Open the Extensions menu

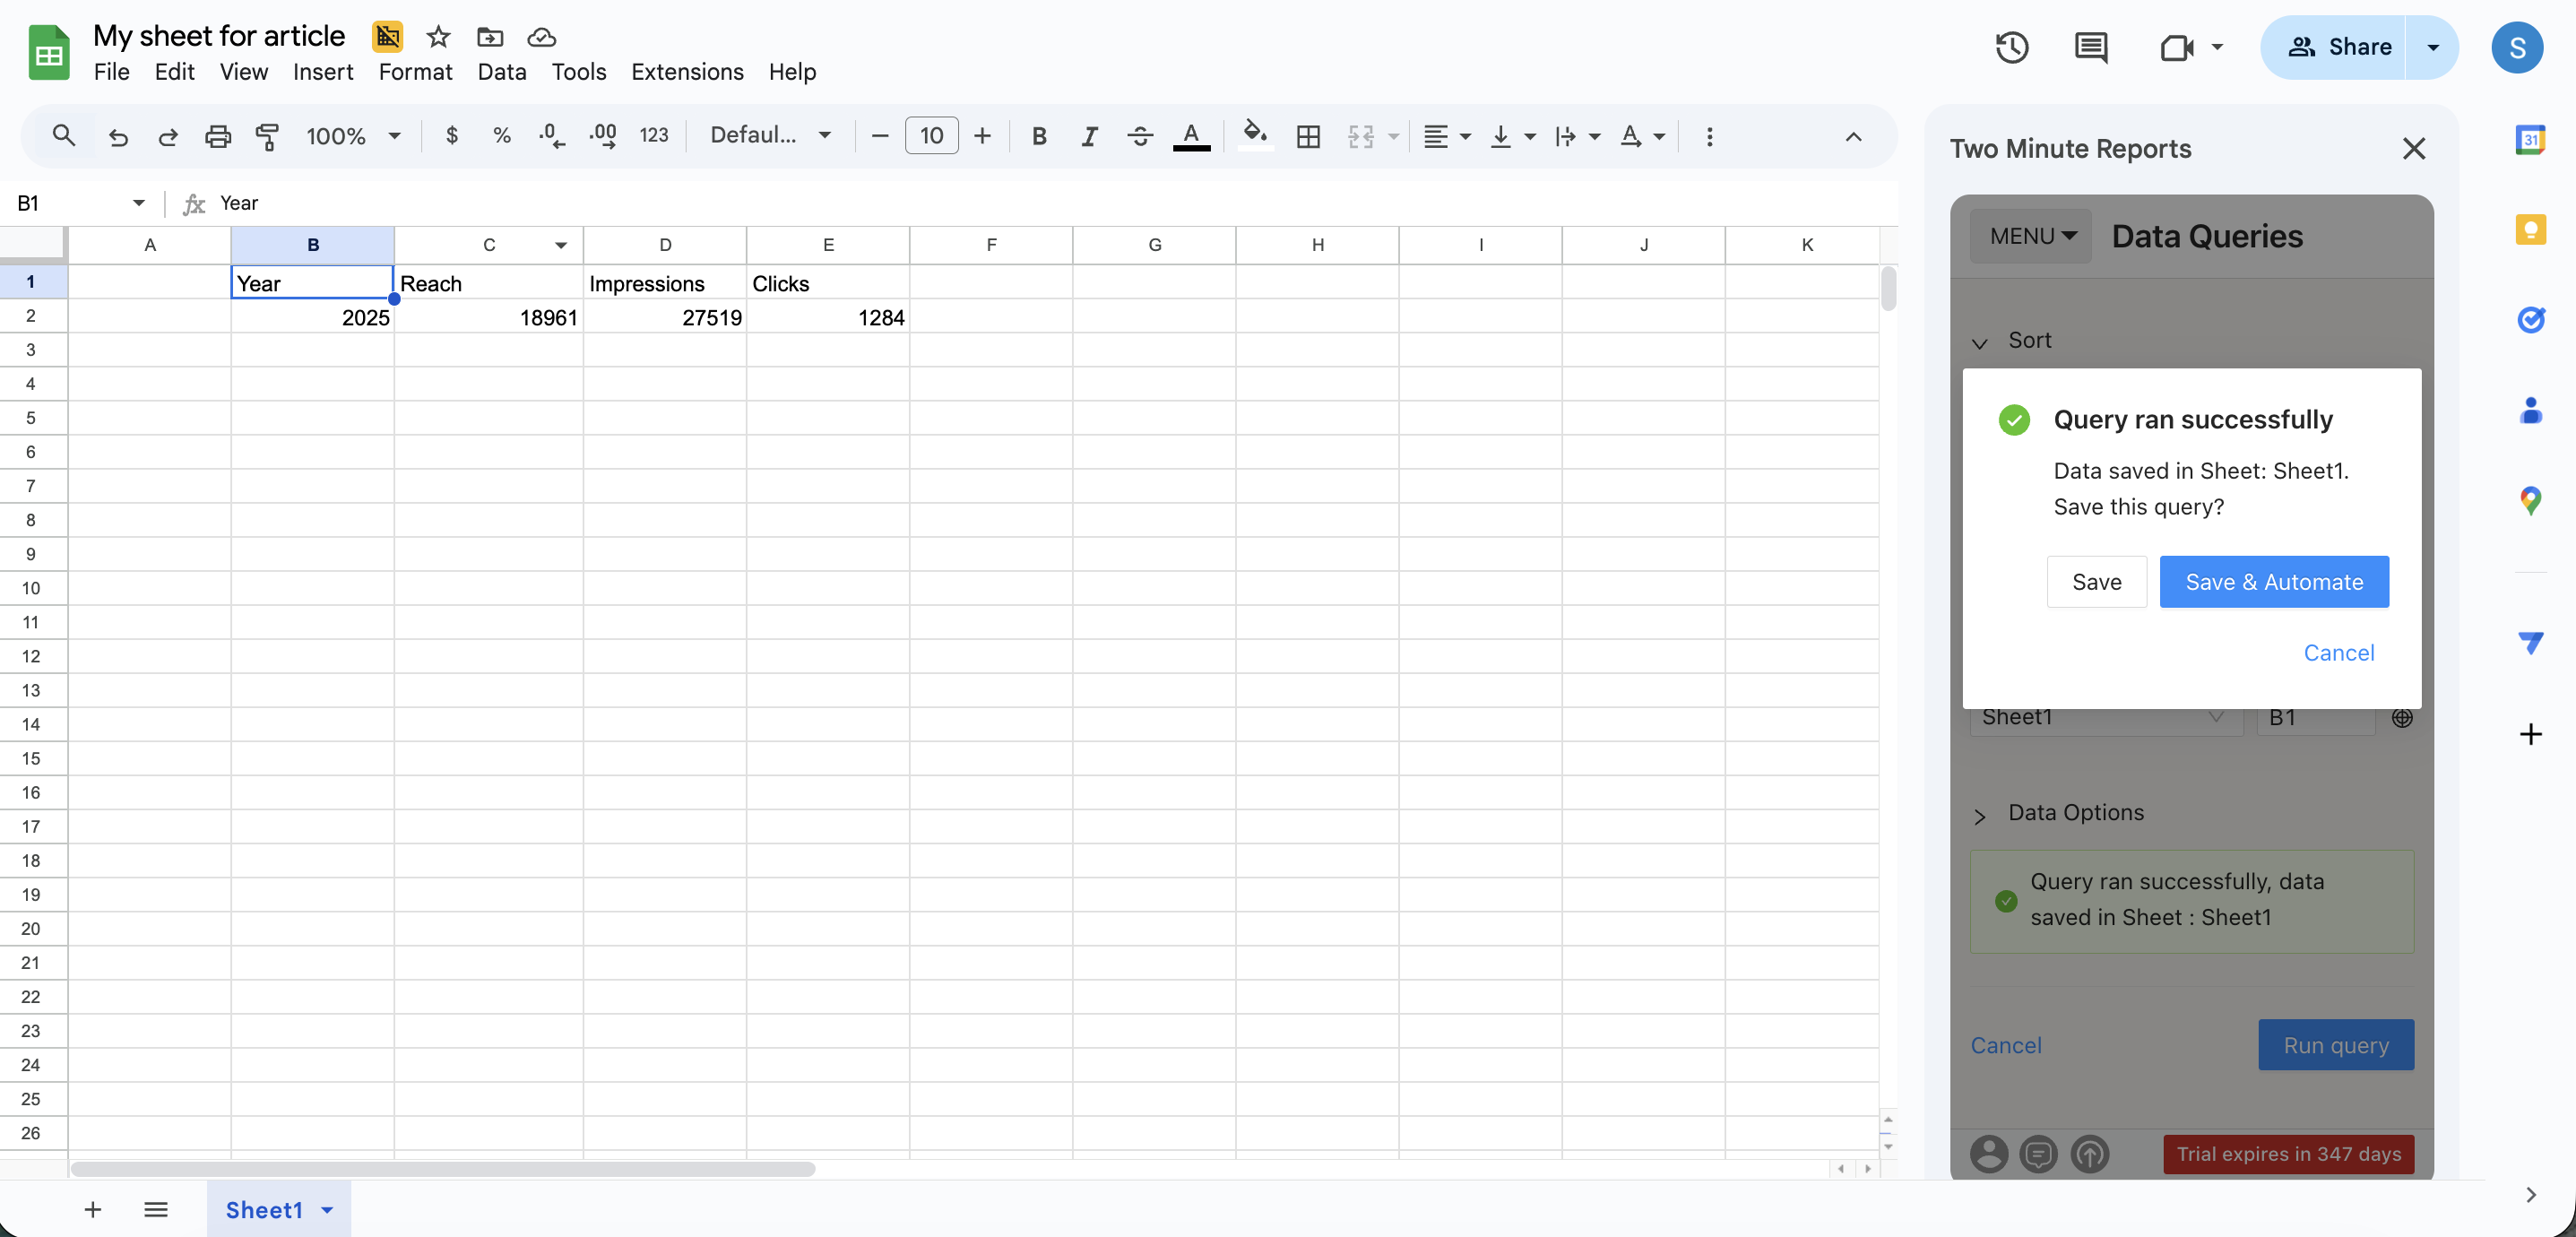coord(687,72)
